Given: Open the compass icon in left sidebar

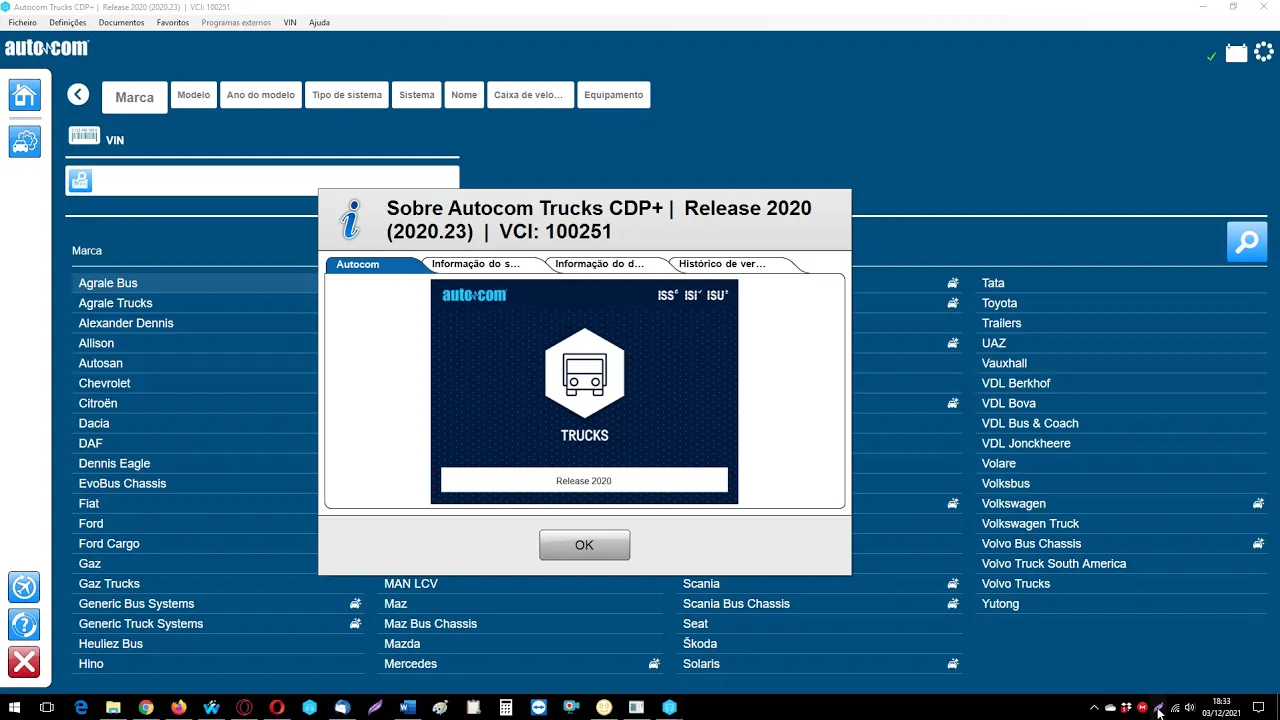Looking at the screenshot, I should 25,587.
